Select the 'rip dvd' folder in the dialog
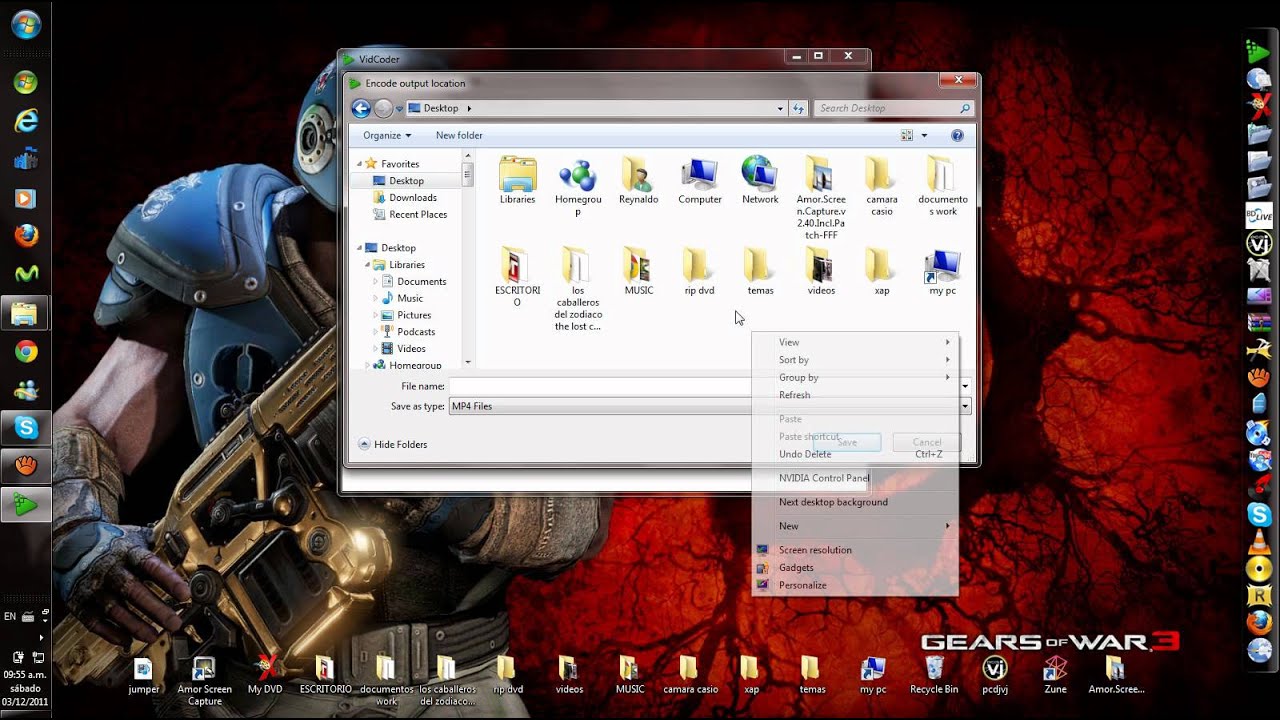The height and width of the screenshot is (720, 1280). pos(699,272)
